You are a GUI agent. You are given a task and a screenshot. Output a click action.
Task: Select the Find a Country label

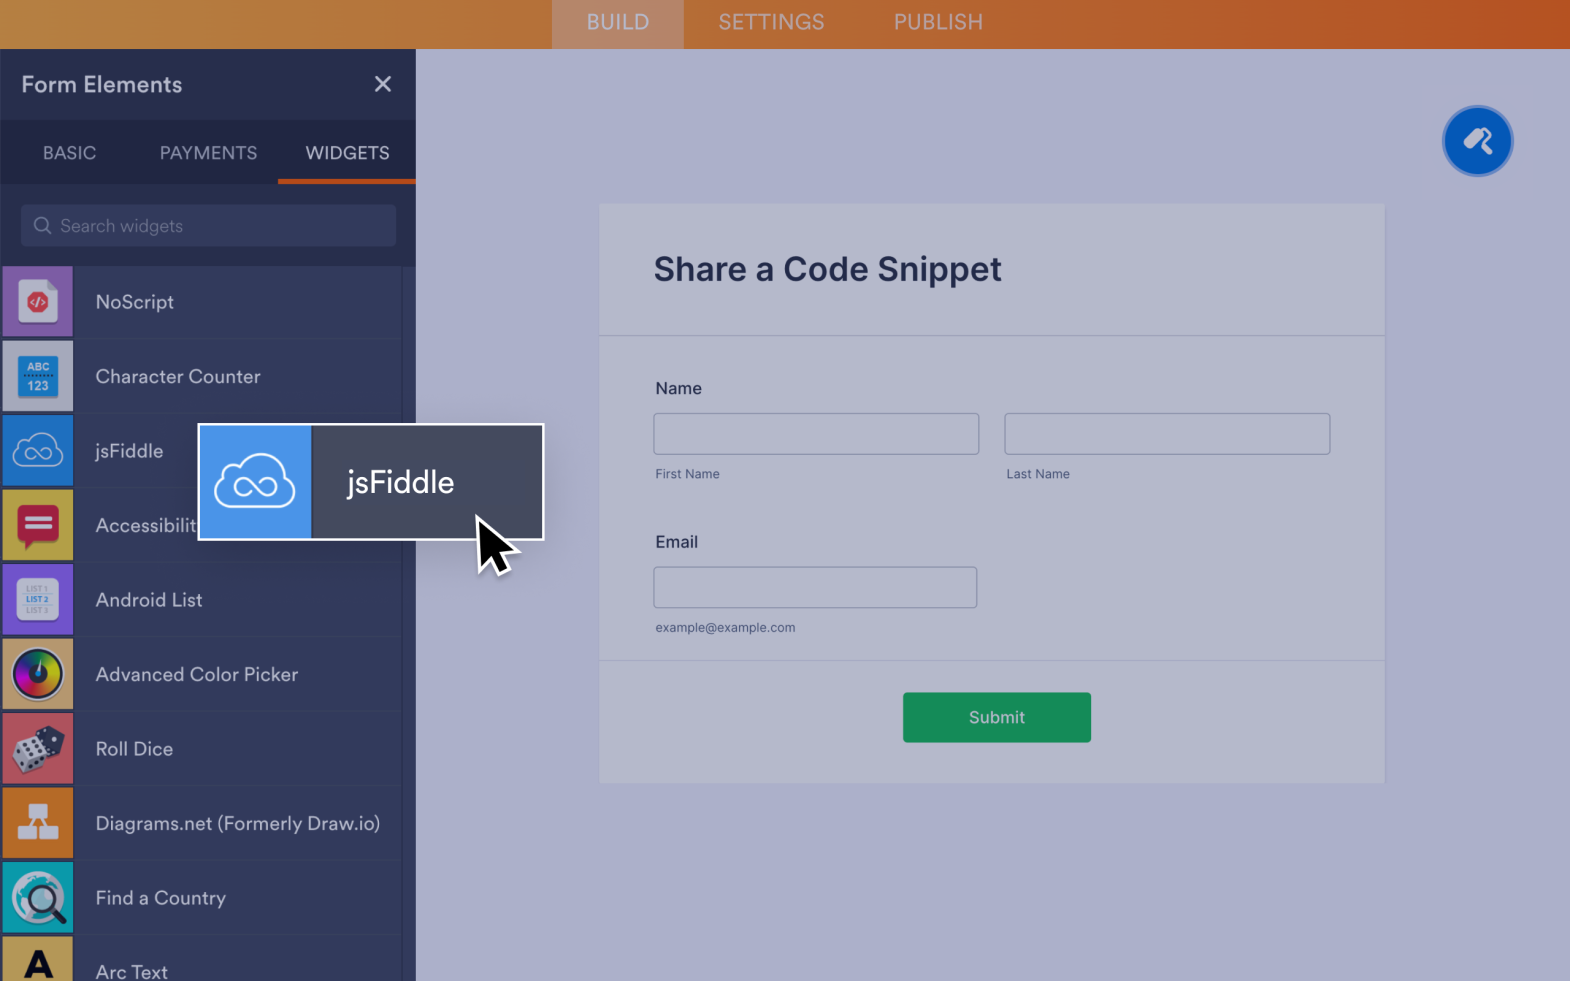click(x=161, y=898)
